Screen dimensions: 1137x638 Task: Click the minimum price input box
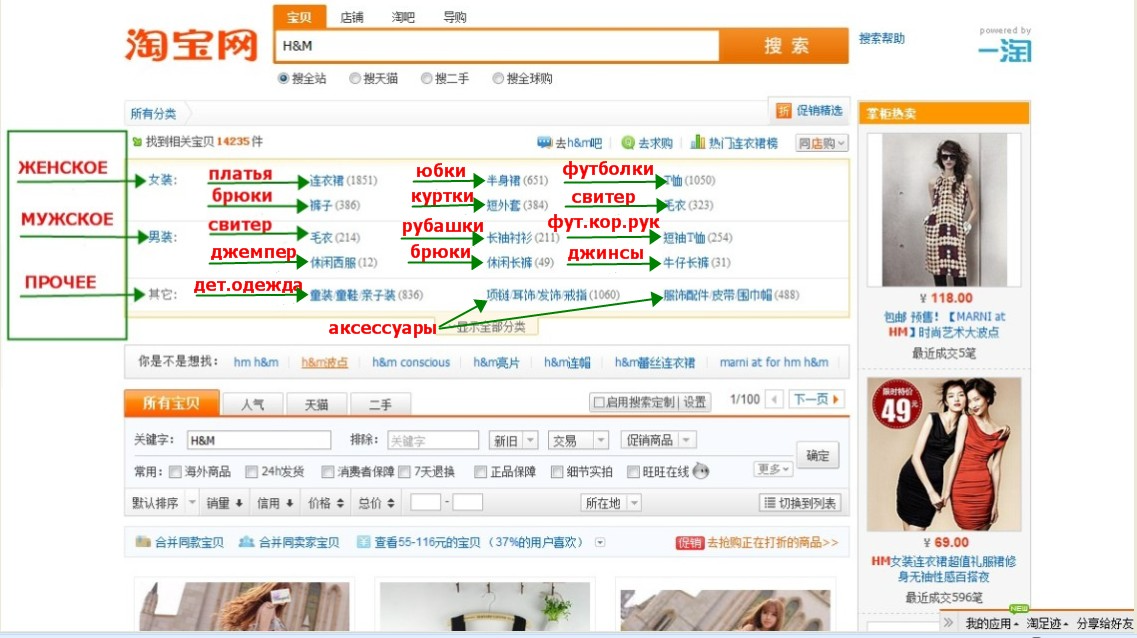pos(425,502)
